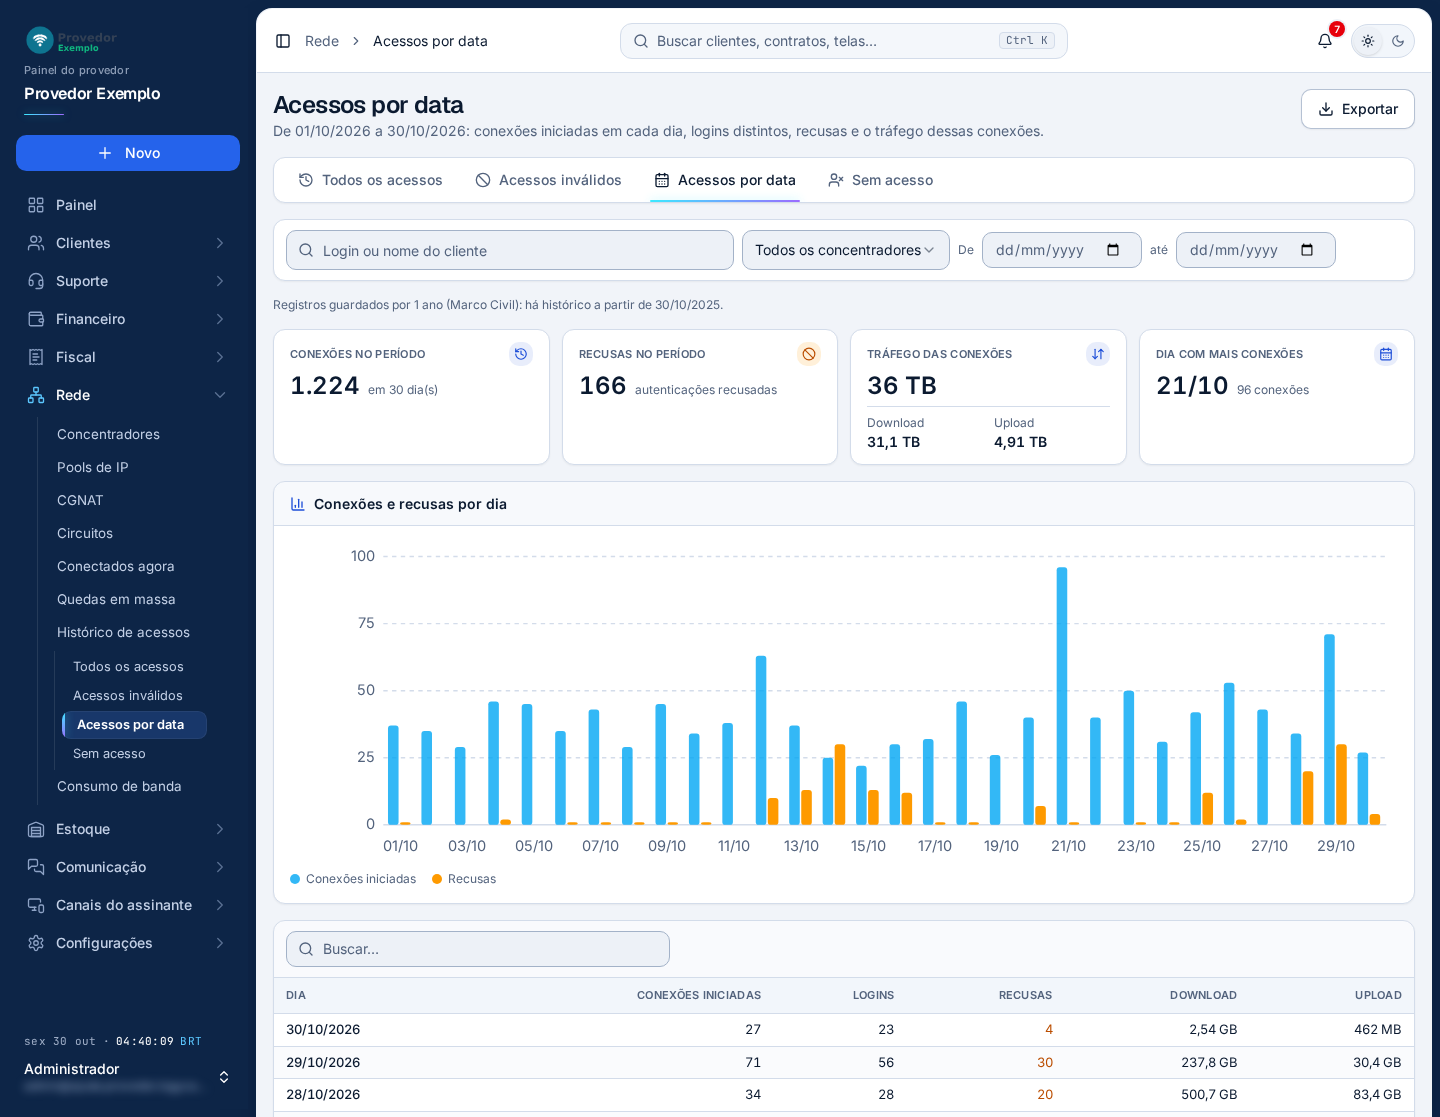
Task: Switch to Todos os acessos tab
Action: coord(371,180)
